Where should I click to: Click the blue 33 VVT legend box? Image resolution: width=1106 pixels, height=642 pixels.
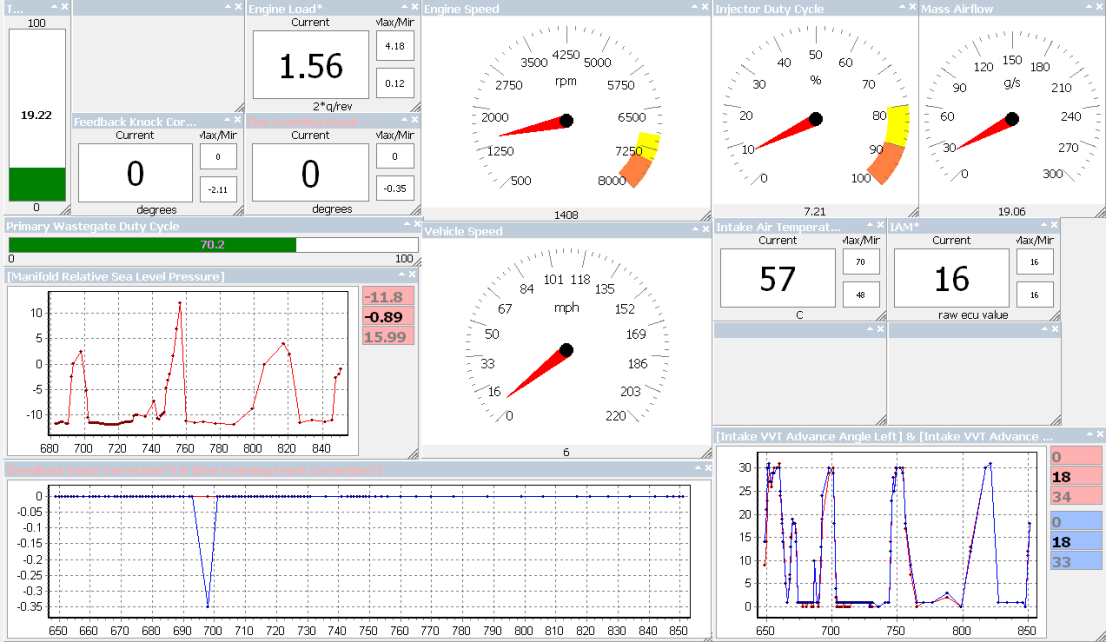point(1075,561)
